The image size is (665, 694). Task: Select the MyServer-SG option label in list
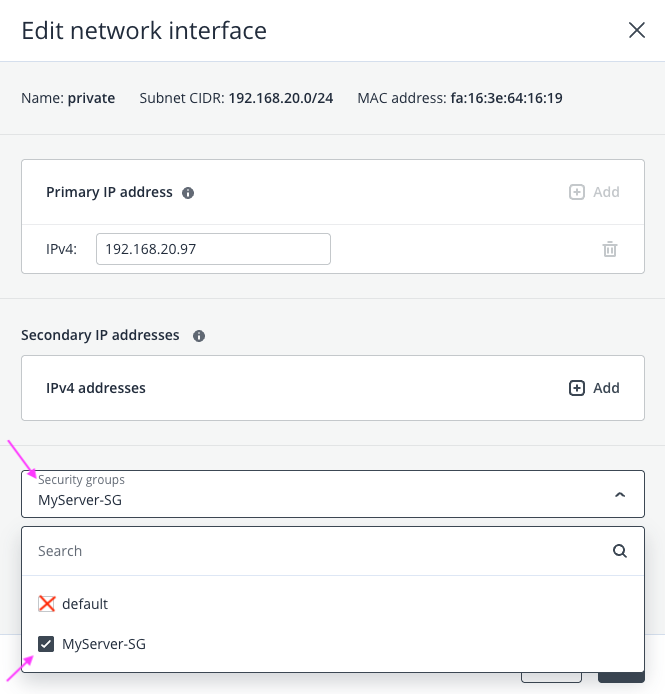(x=104, y=644)
